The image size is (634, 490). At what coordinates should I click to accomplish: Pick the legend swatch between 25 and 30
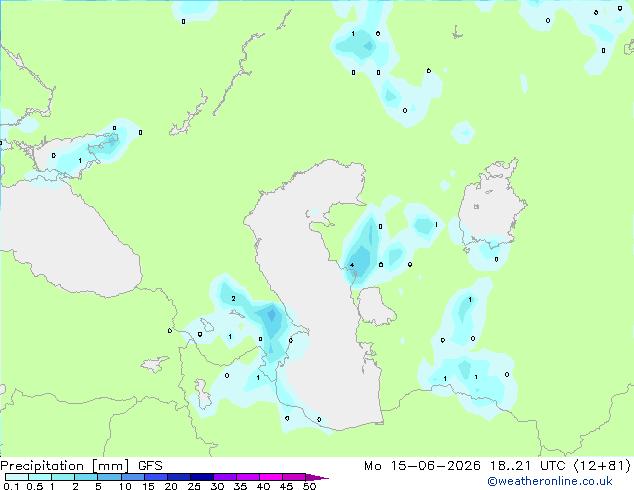coord(201,477)
